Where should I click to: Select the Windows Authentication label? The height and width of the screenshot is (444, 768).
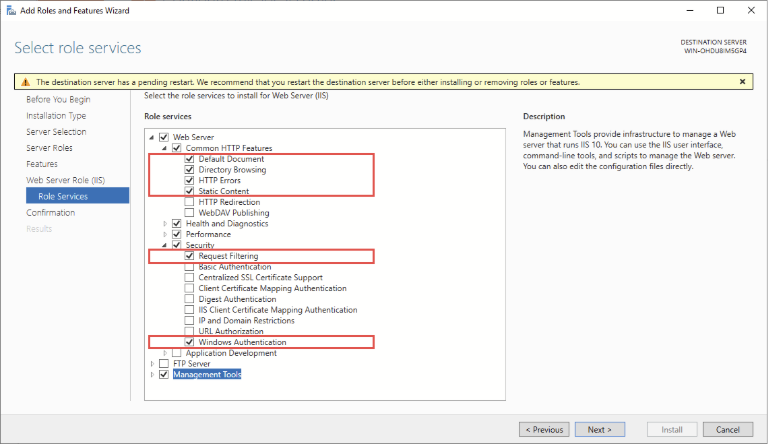(x=242, y=342)
